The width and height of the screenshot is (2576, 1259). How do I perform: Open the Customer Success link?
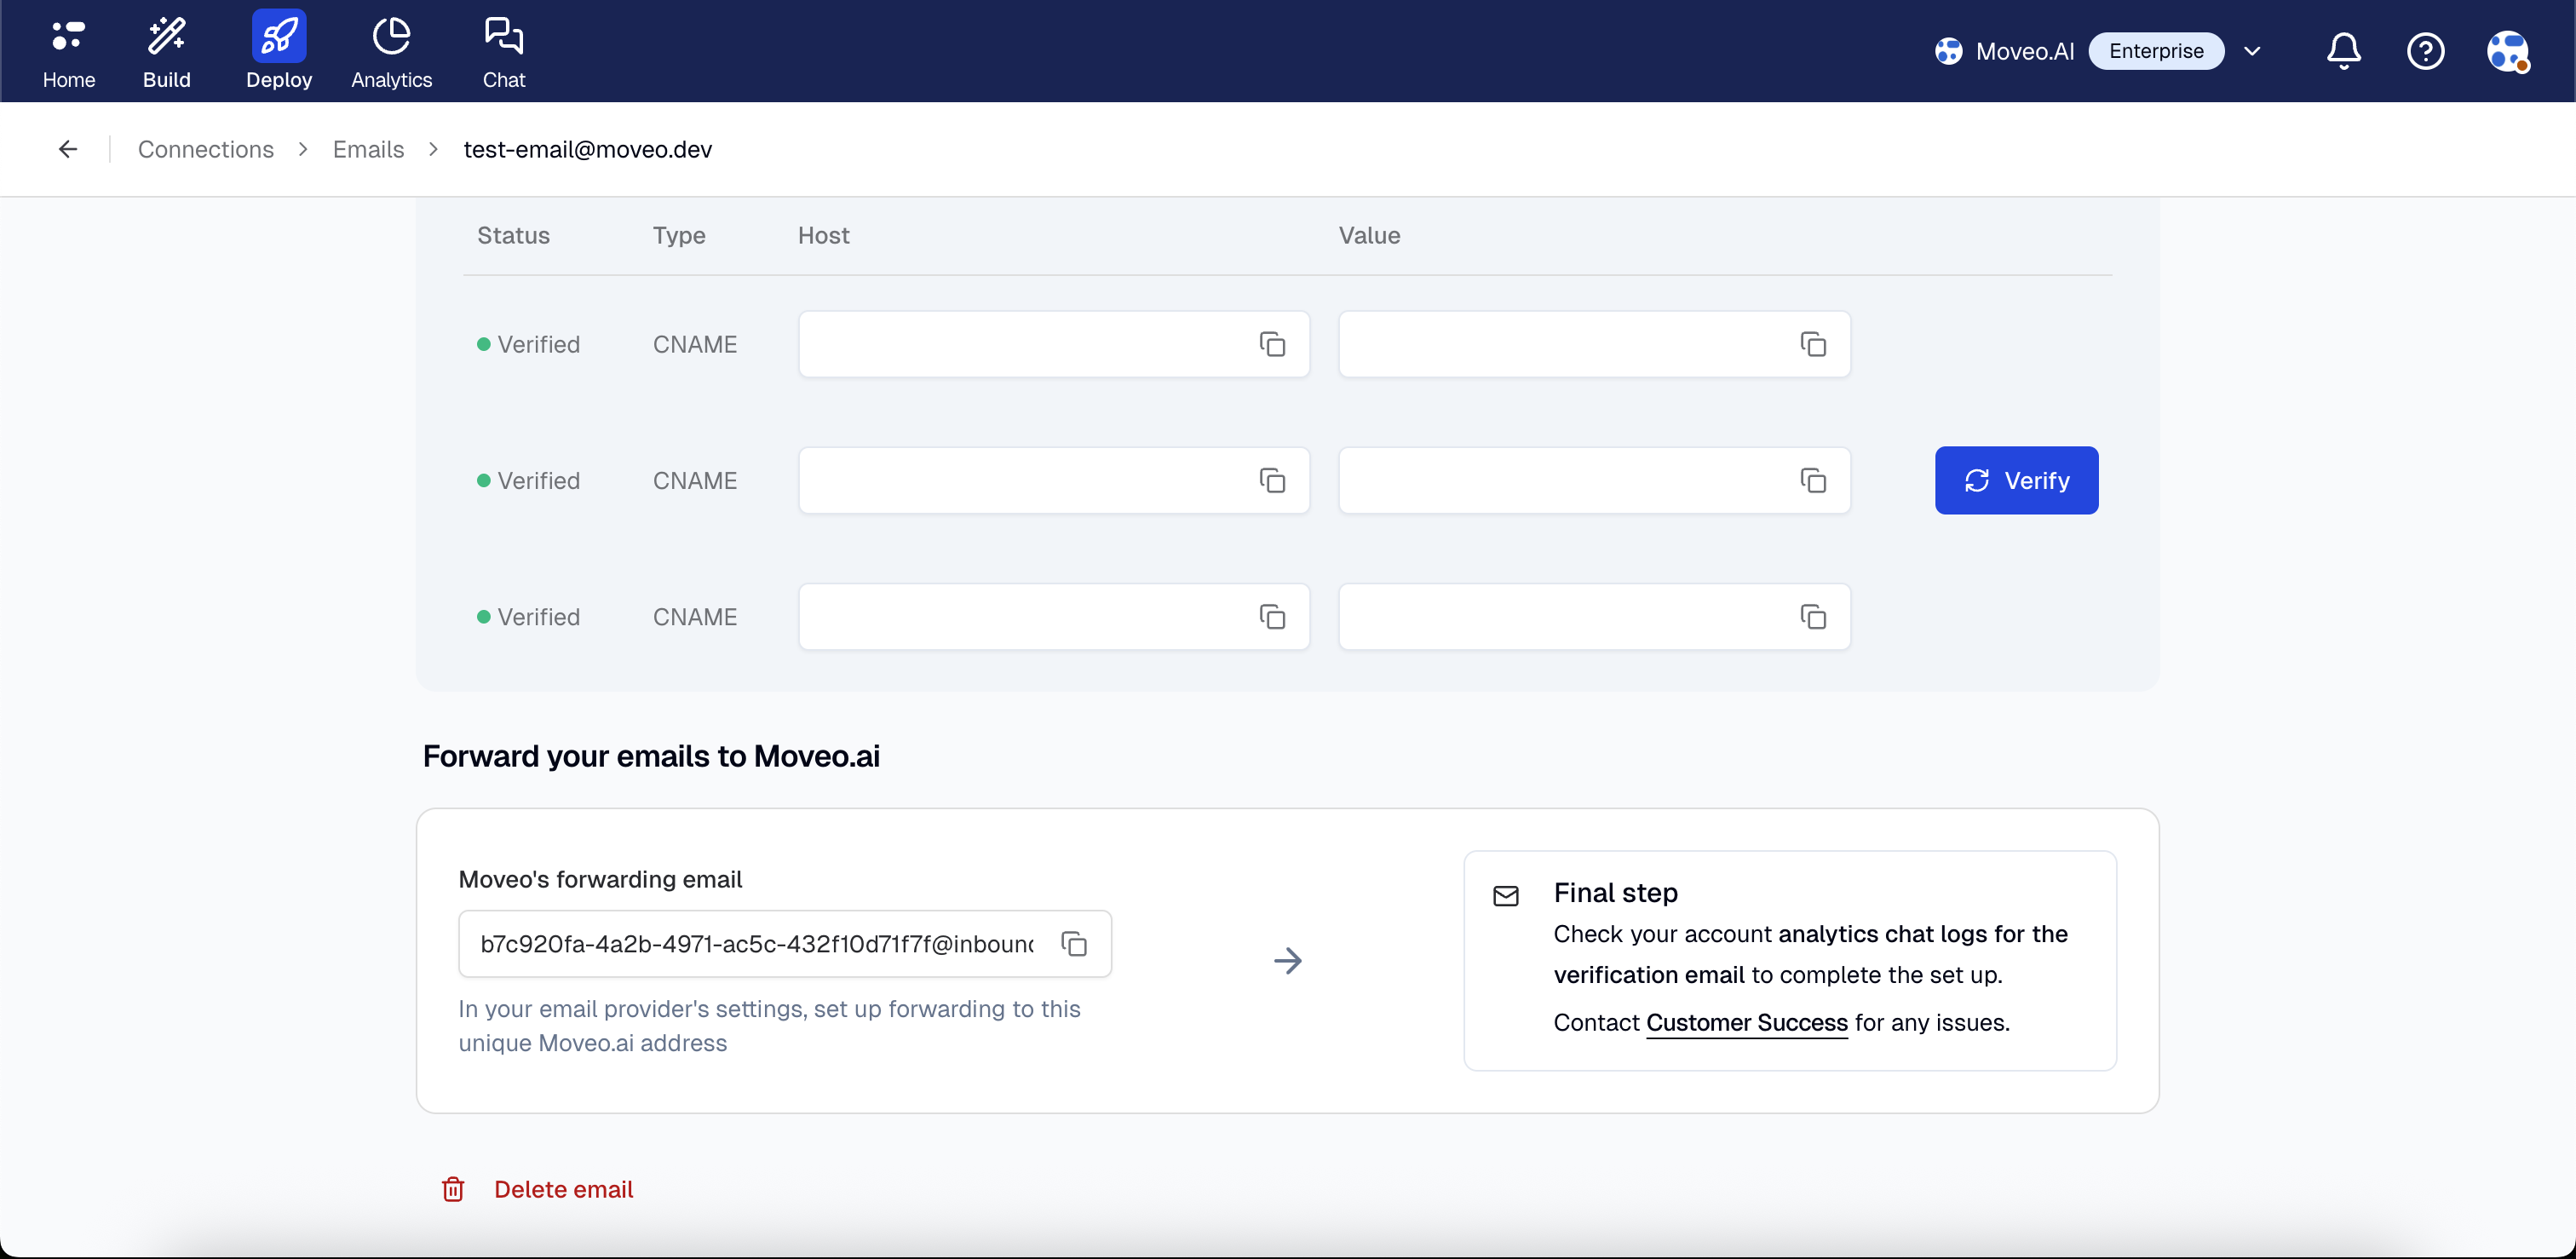(1747, 1022)
